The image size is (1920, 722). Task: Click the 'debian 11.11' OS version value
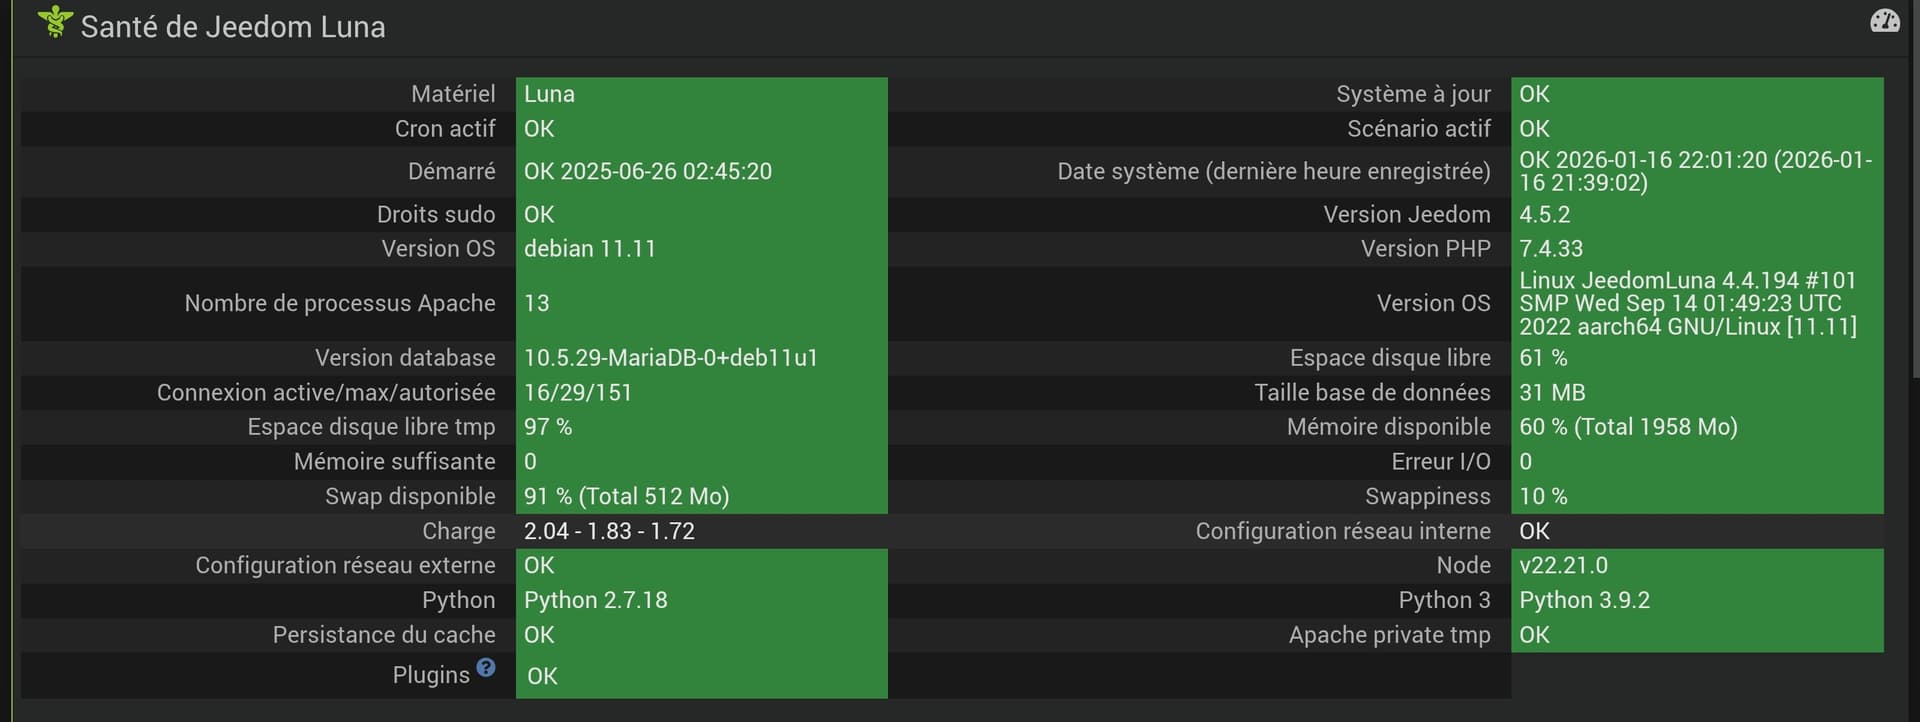tap(589, 249)
